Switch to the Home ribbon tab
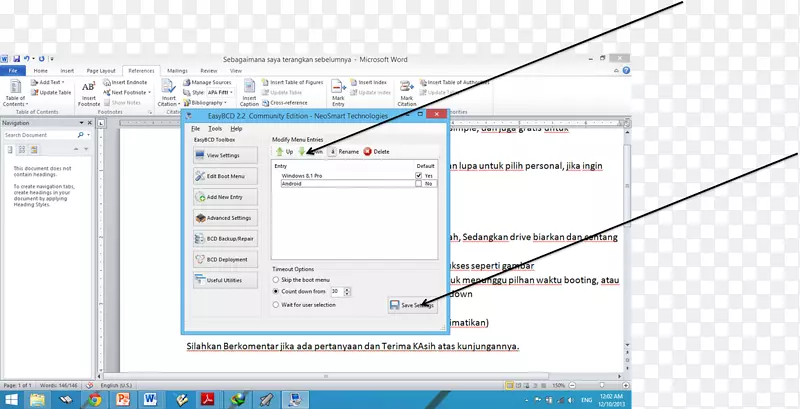The height and width of the screenshot is (409, 800). tap(40, 71)
